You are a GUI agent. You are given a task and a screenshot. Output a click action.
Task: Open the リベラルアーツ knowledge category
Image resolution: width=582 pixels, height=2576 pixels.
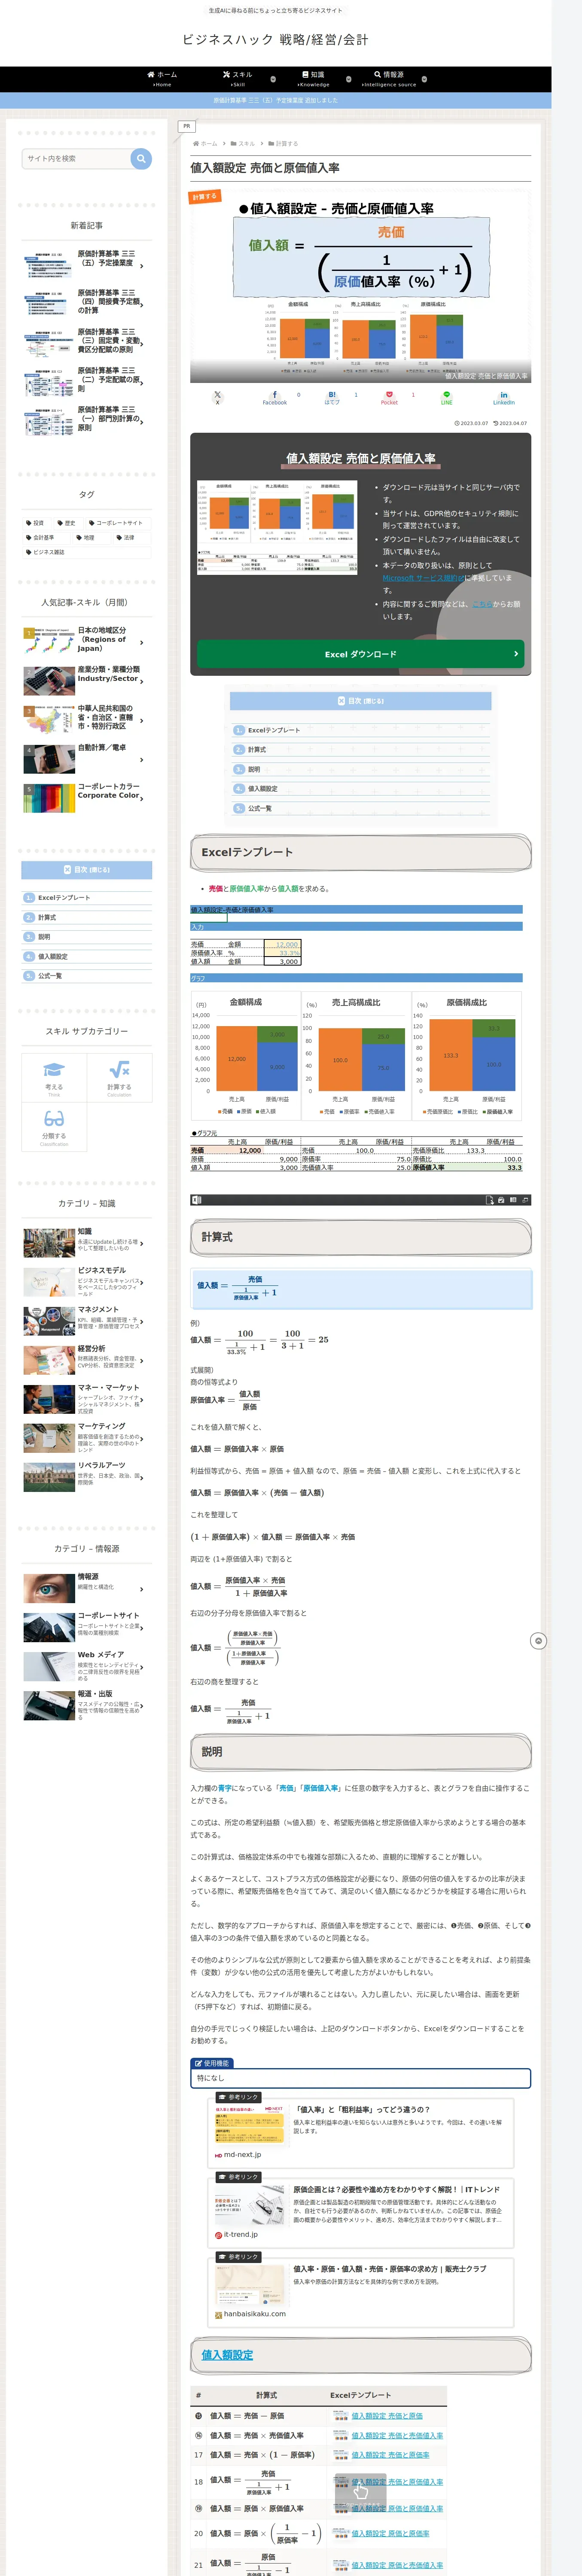[87, 1477]
